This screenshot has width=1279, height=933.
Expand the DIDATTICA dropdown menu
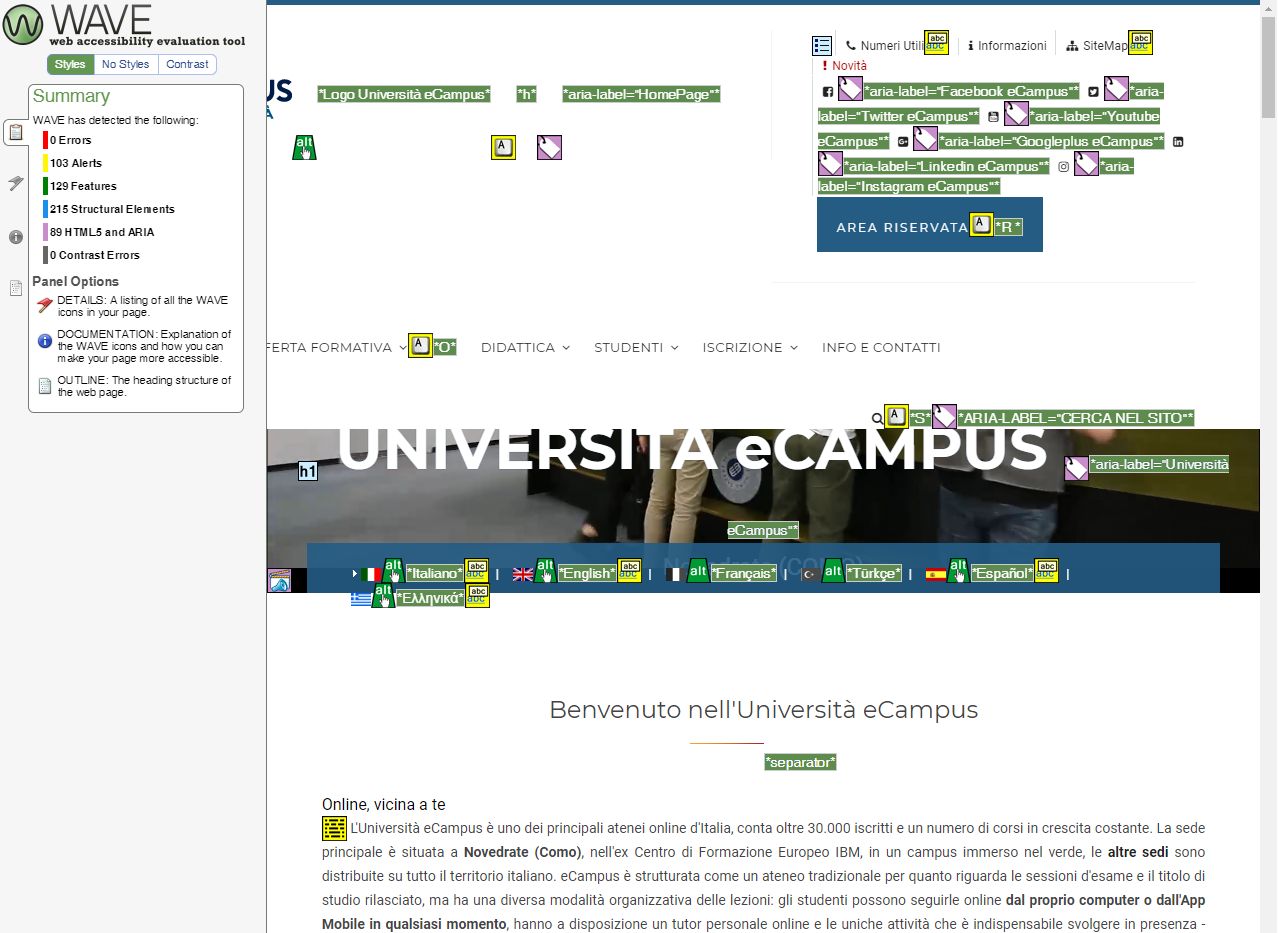click(525, 347)
